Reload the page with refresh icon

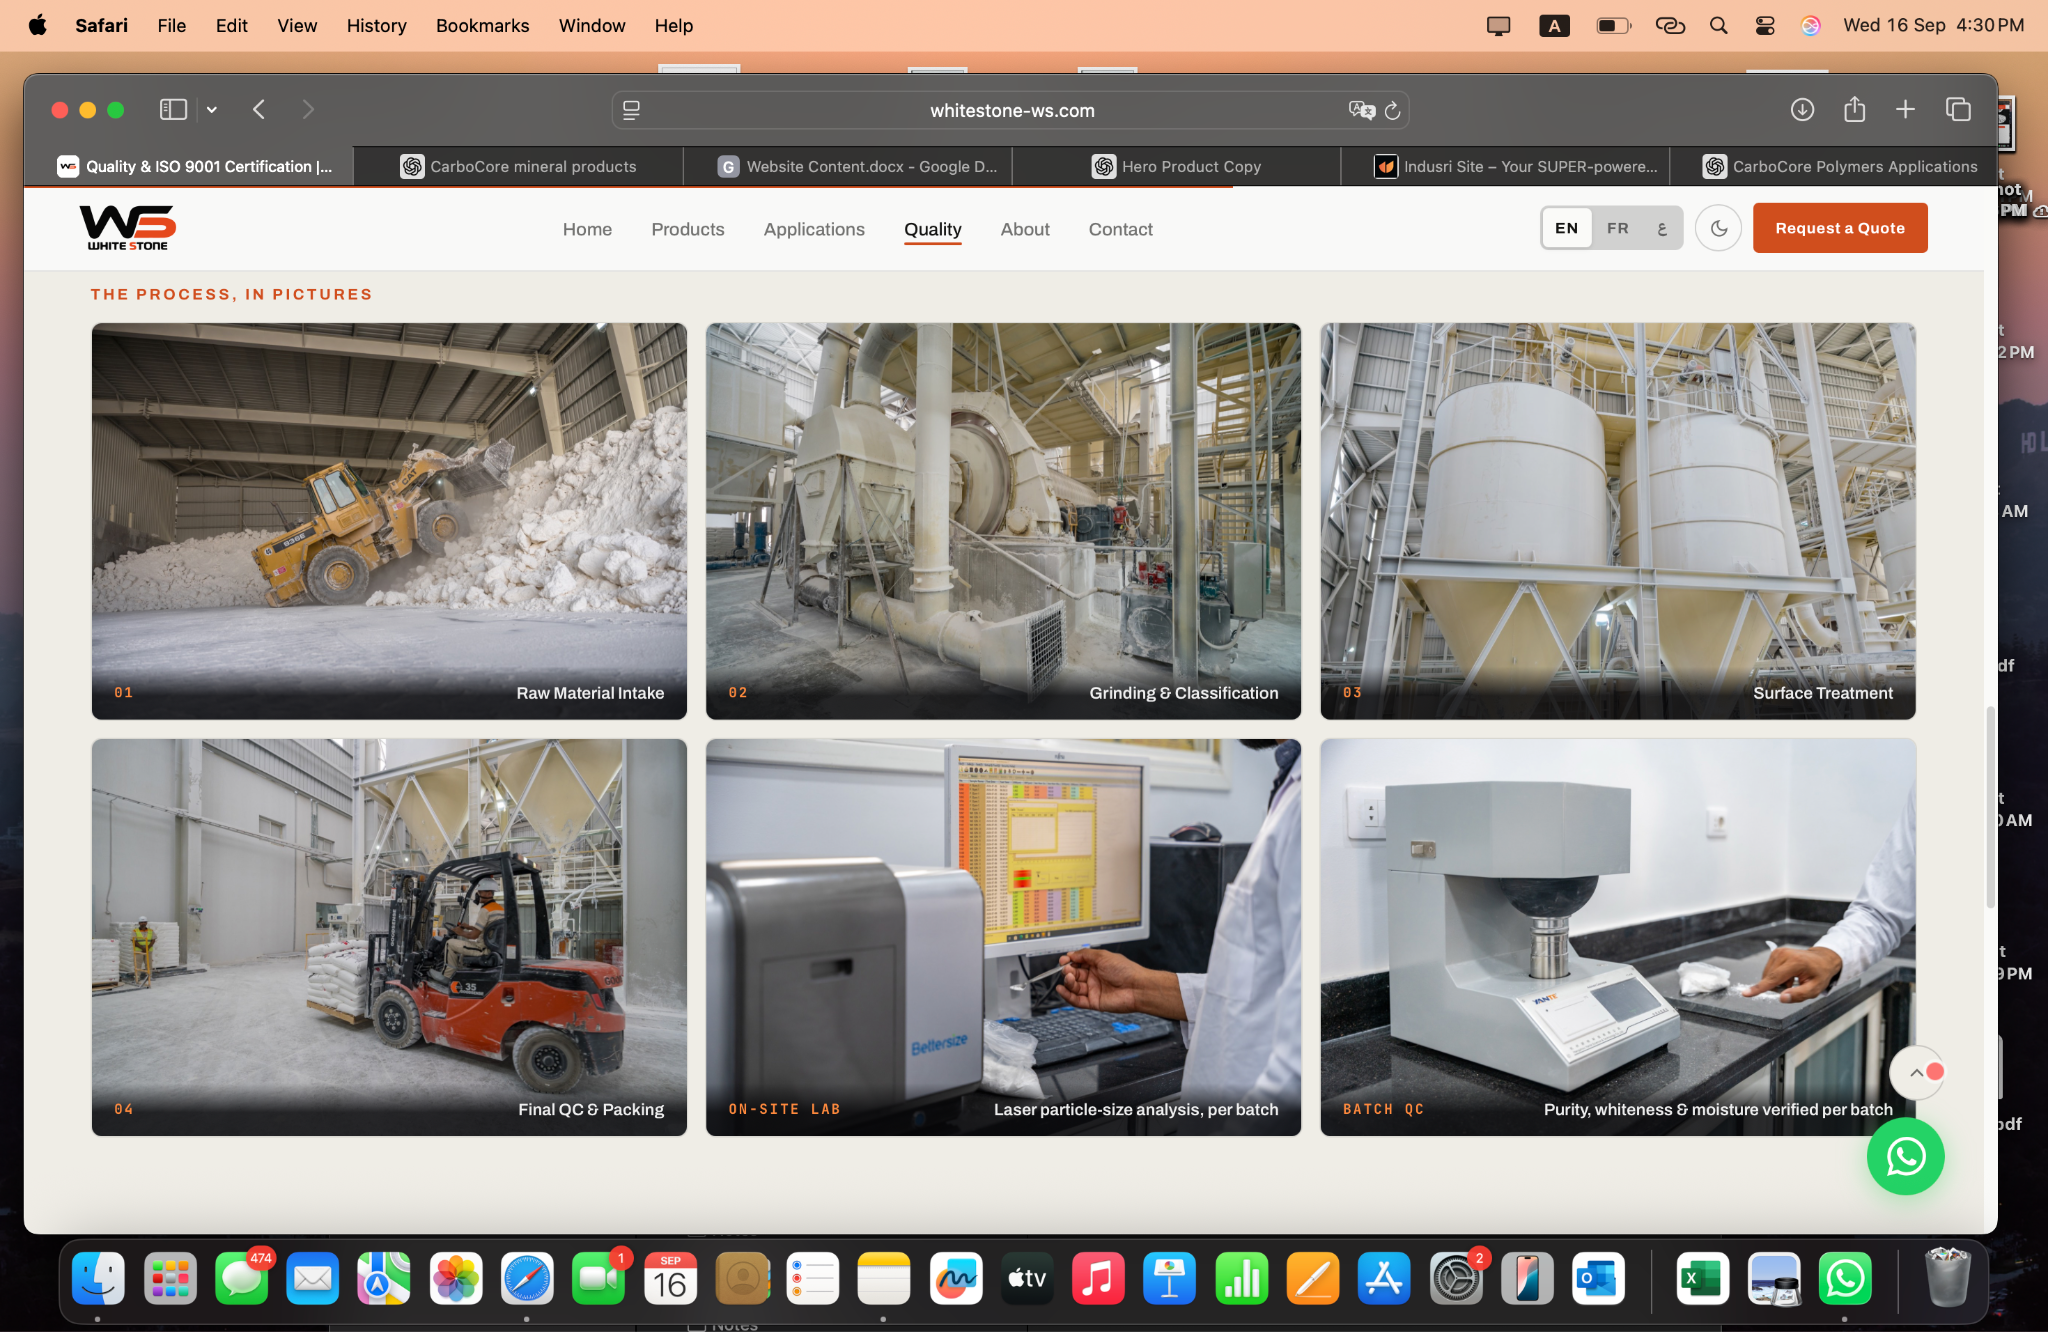click(x=1393, y=110)
